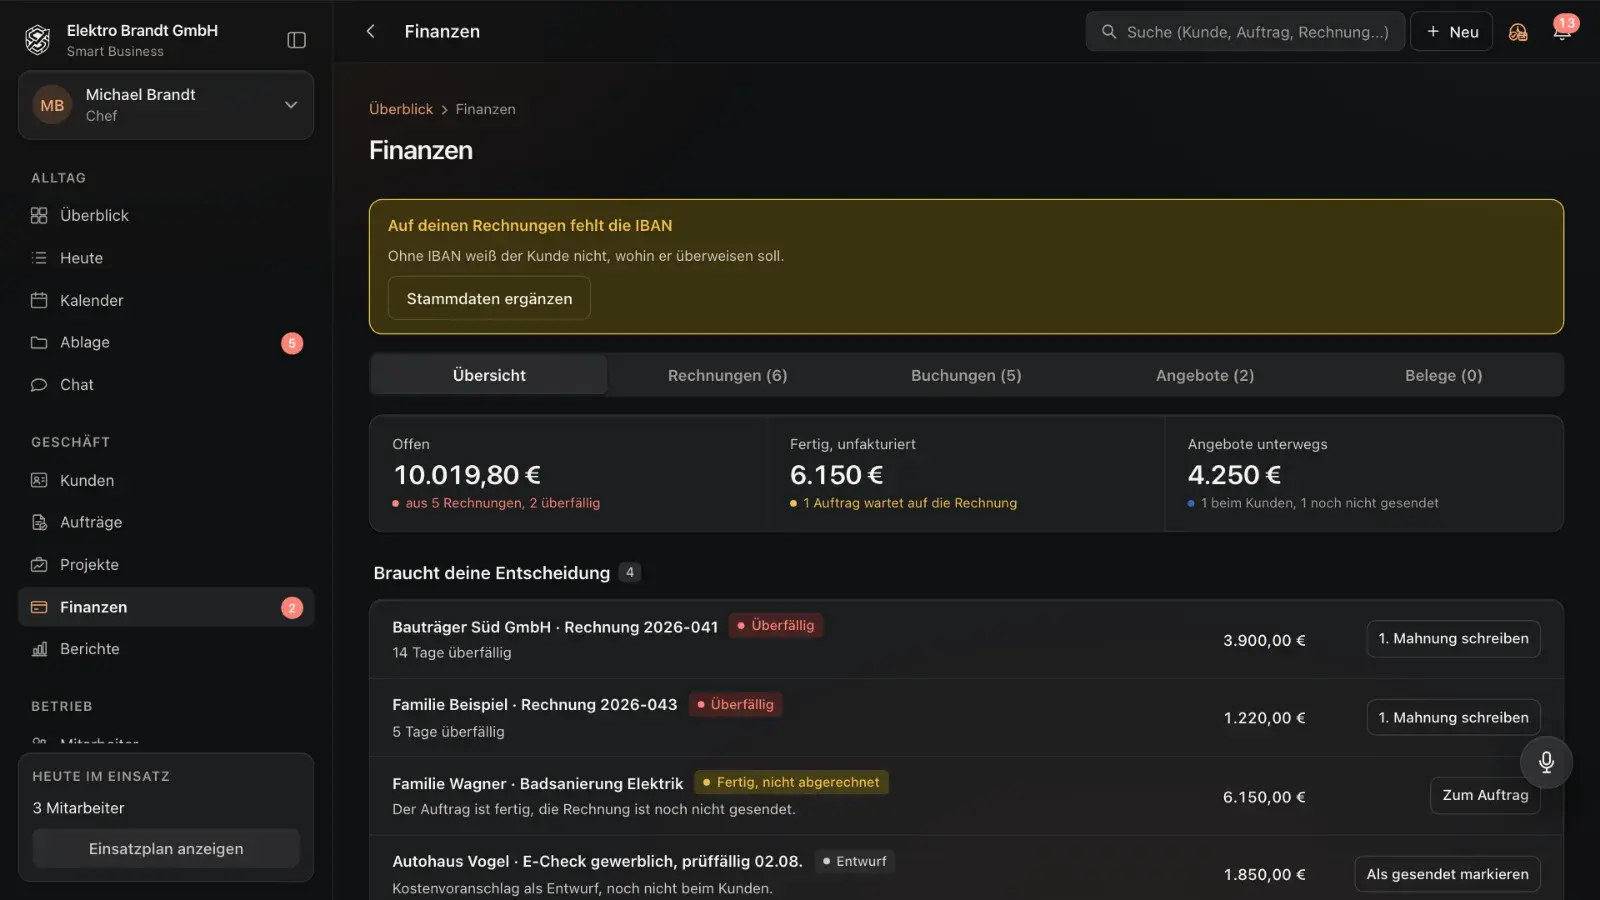1600x900 pixels.
Task: Click the Elektro Brandt GmbH logo icon
Action: [x=38, y=40]
